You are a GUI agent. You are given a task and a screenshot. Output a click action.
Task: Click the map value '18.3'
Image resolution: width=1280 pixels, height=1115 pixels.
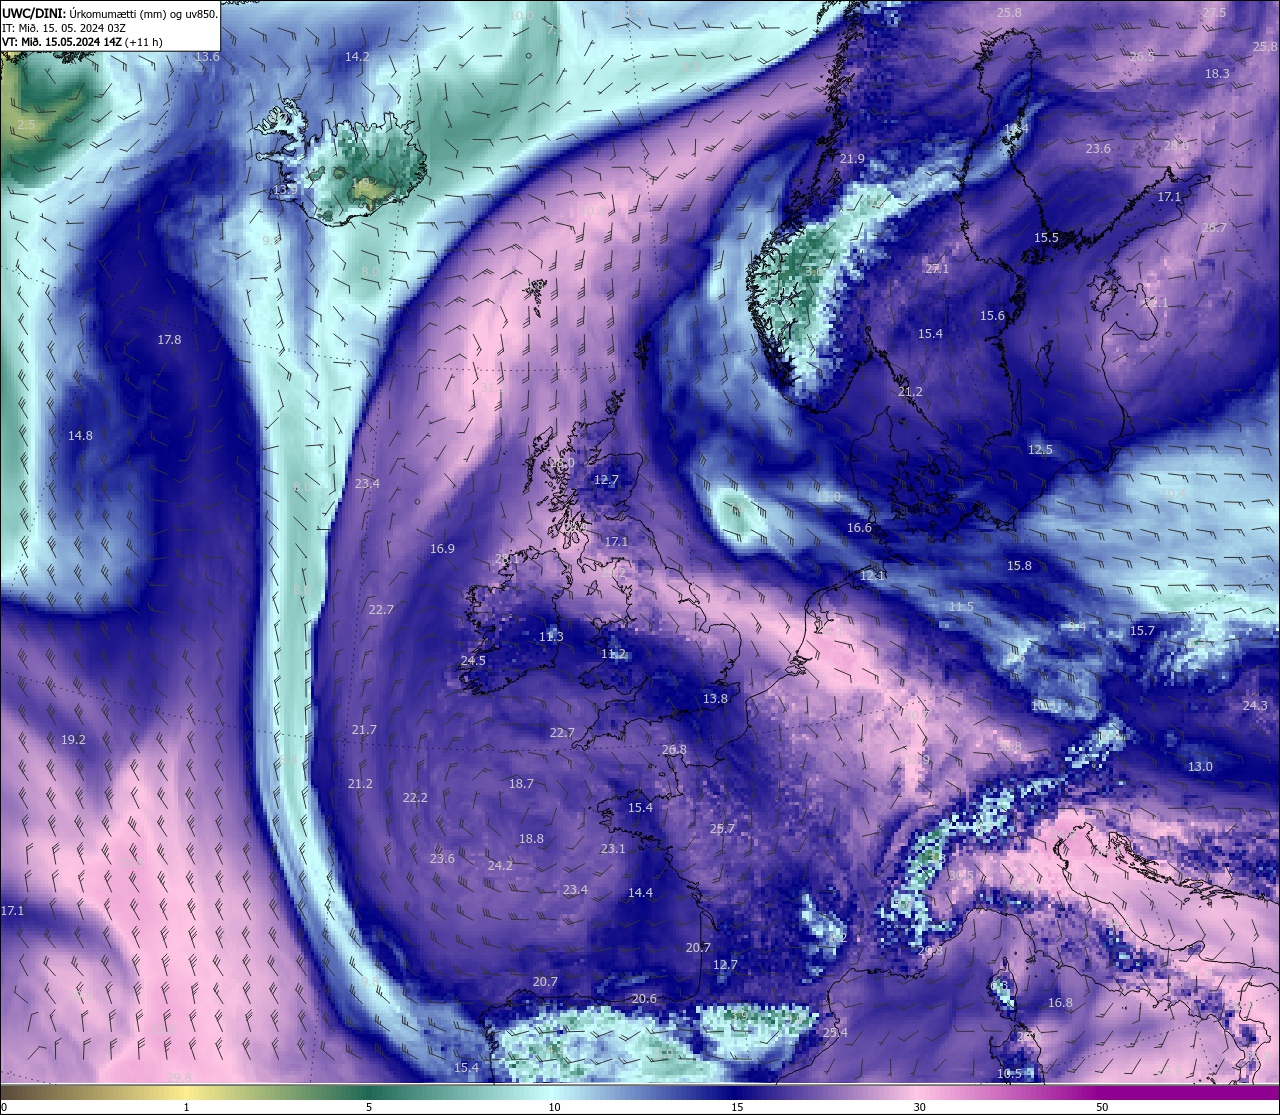pyautogui.click(x=1217, y=74)
